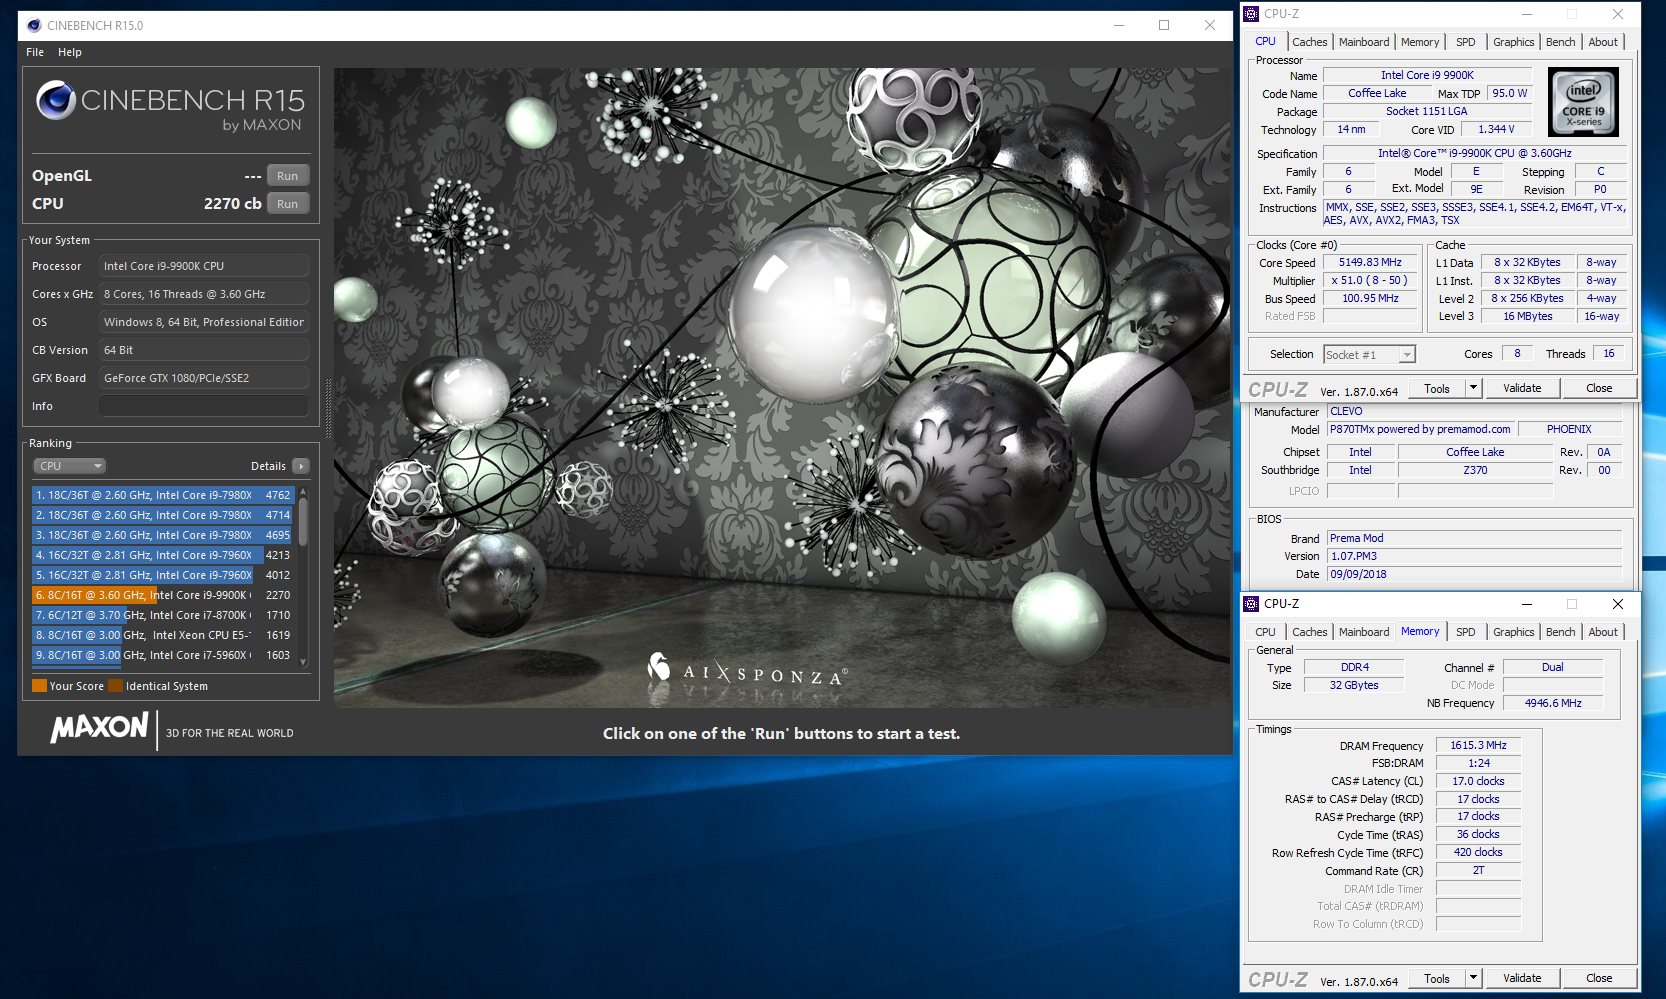Click the Details arrow button in Ranking
Screen dimensions: 1666x999
coord(301,466)
